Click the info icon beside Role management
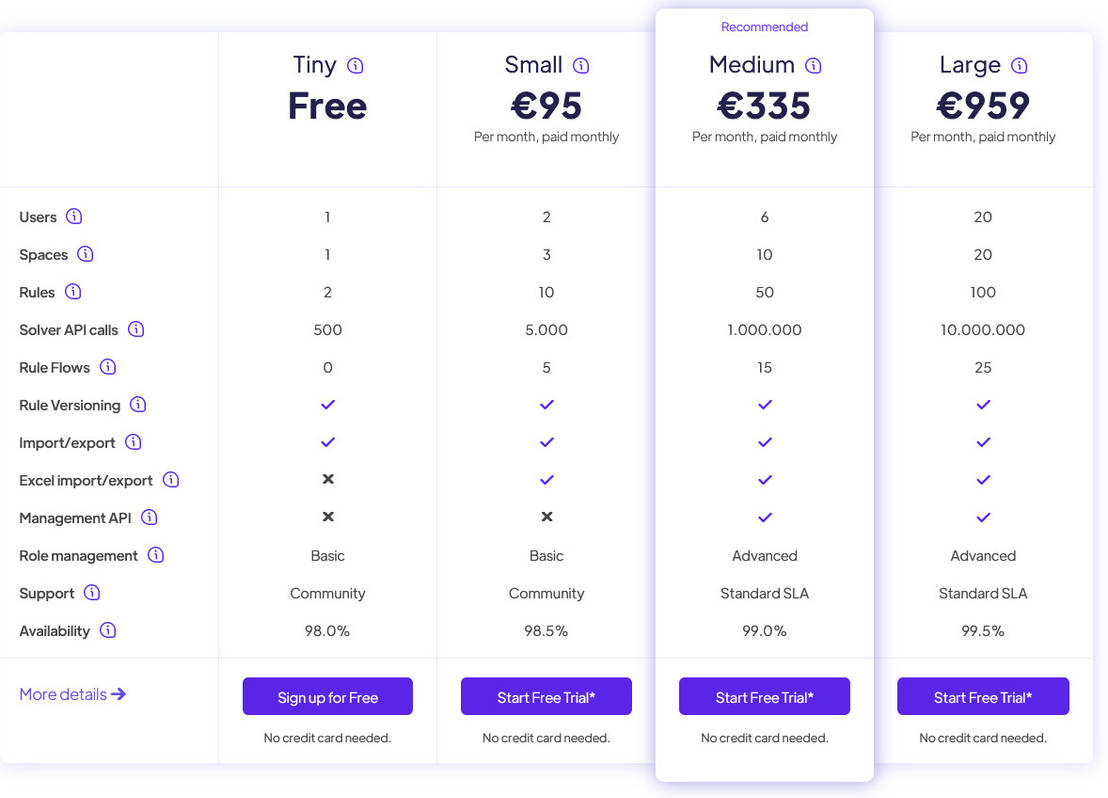Screen dimensions: 1108x798 coord(156,555)
